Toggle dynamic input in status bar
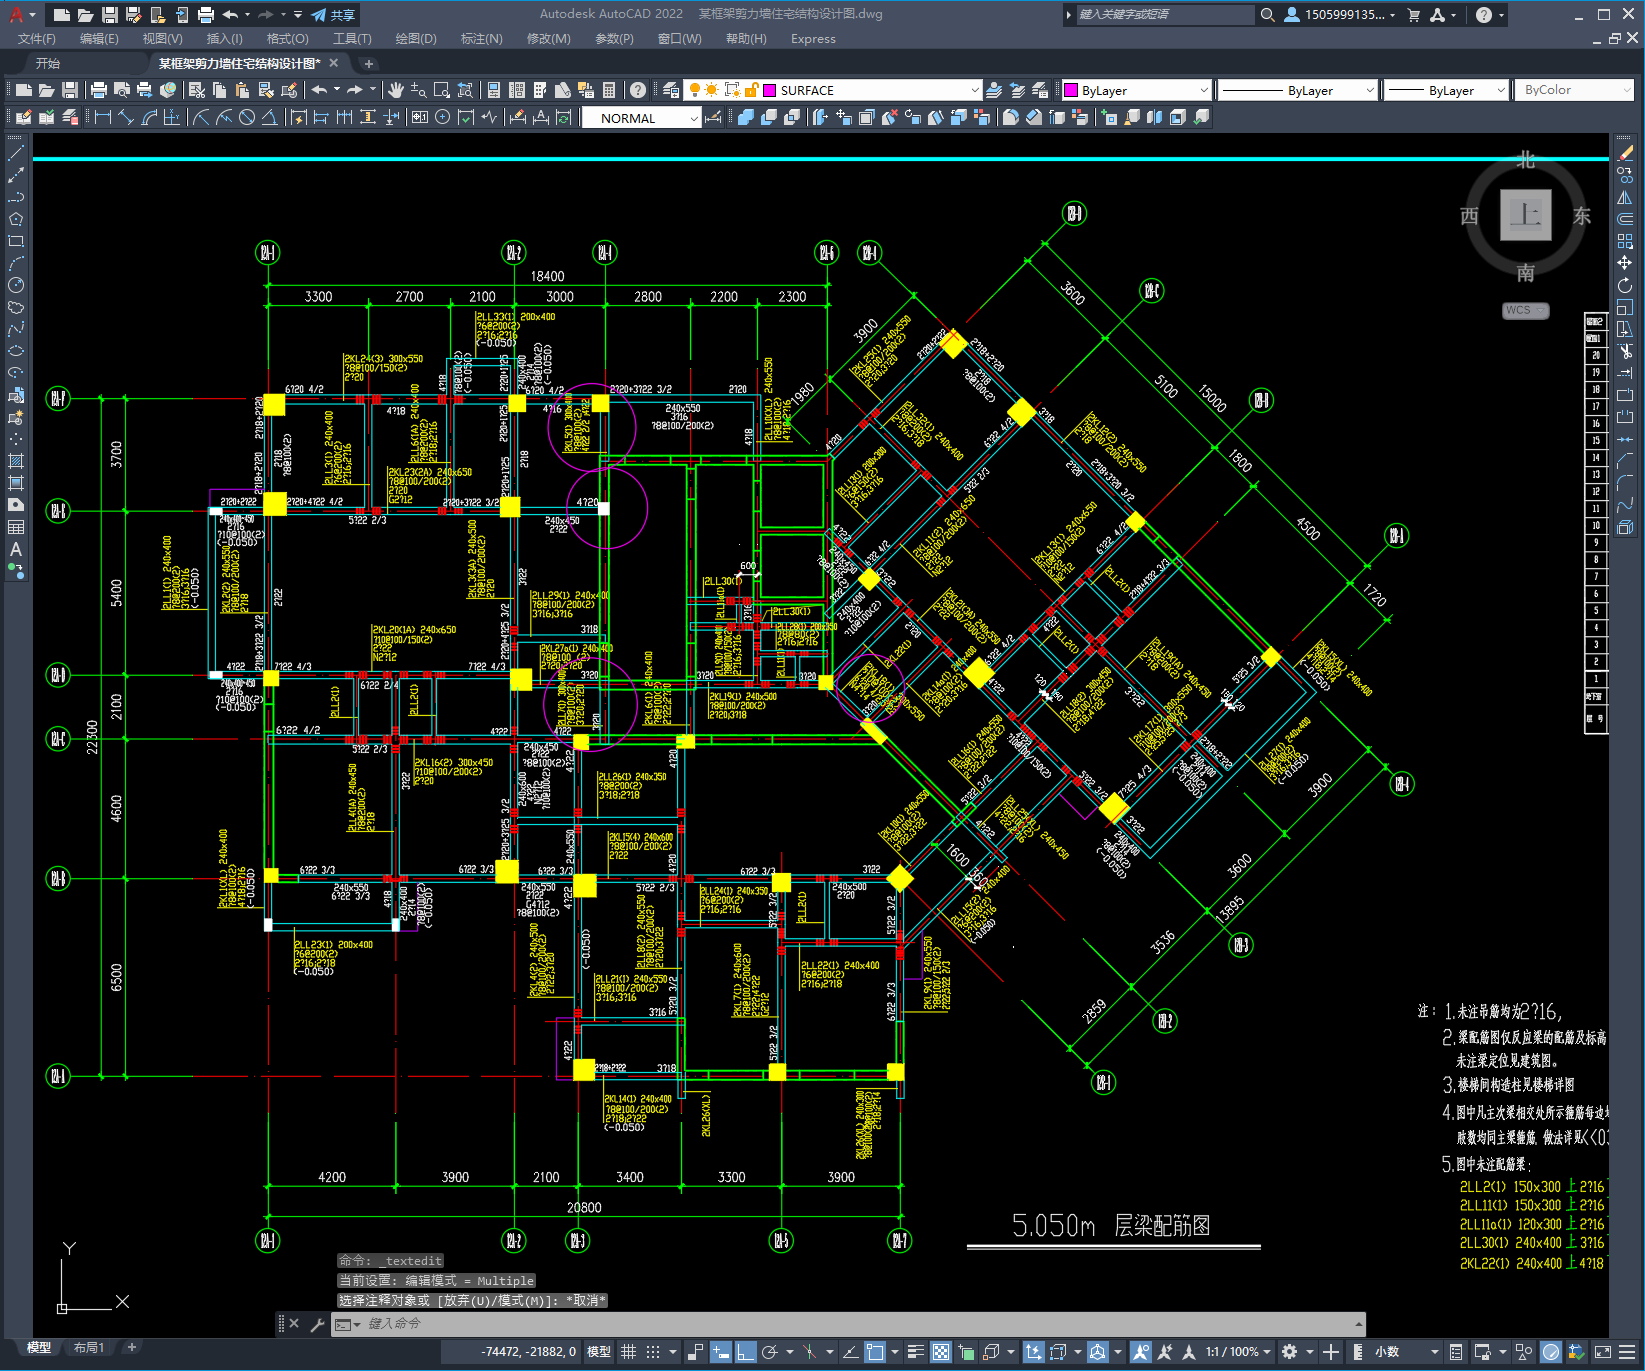 pos(721,1352)
